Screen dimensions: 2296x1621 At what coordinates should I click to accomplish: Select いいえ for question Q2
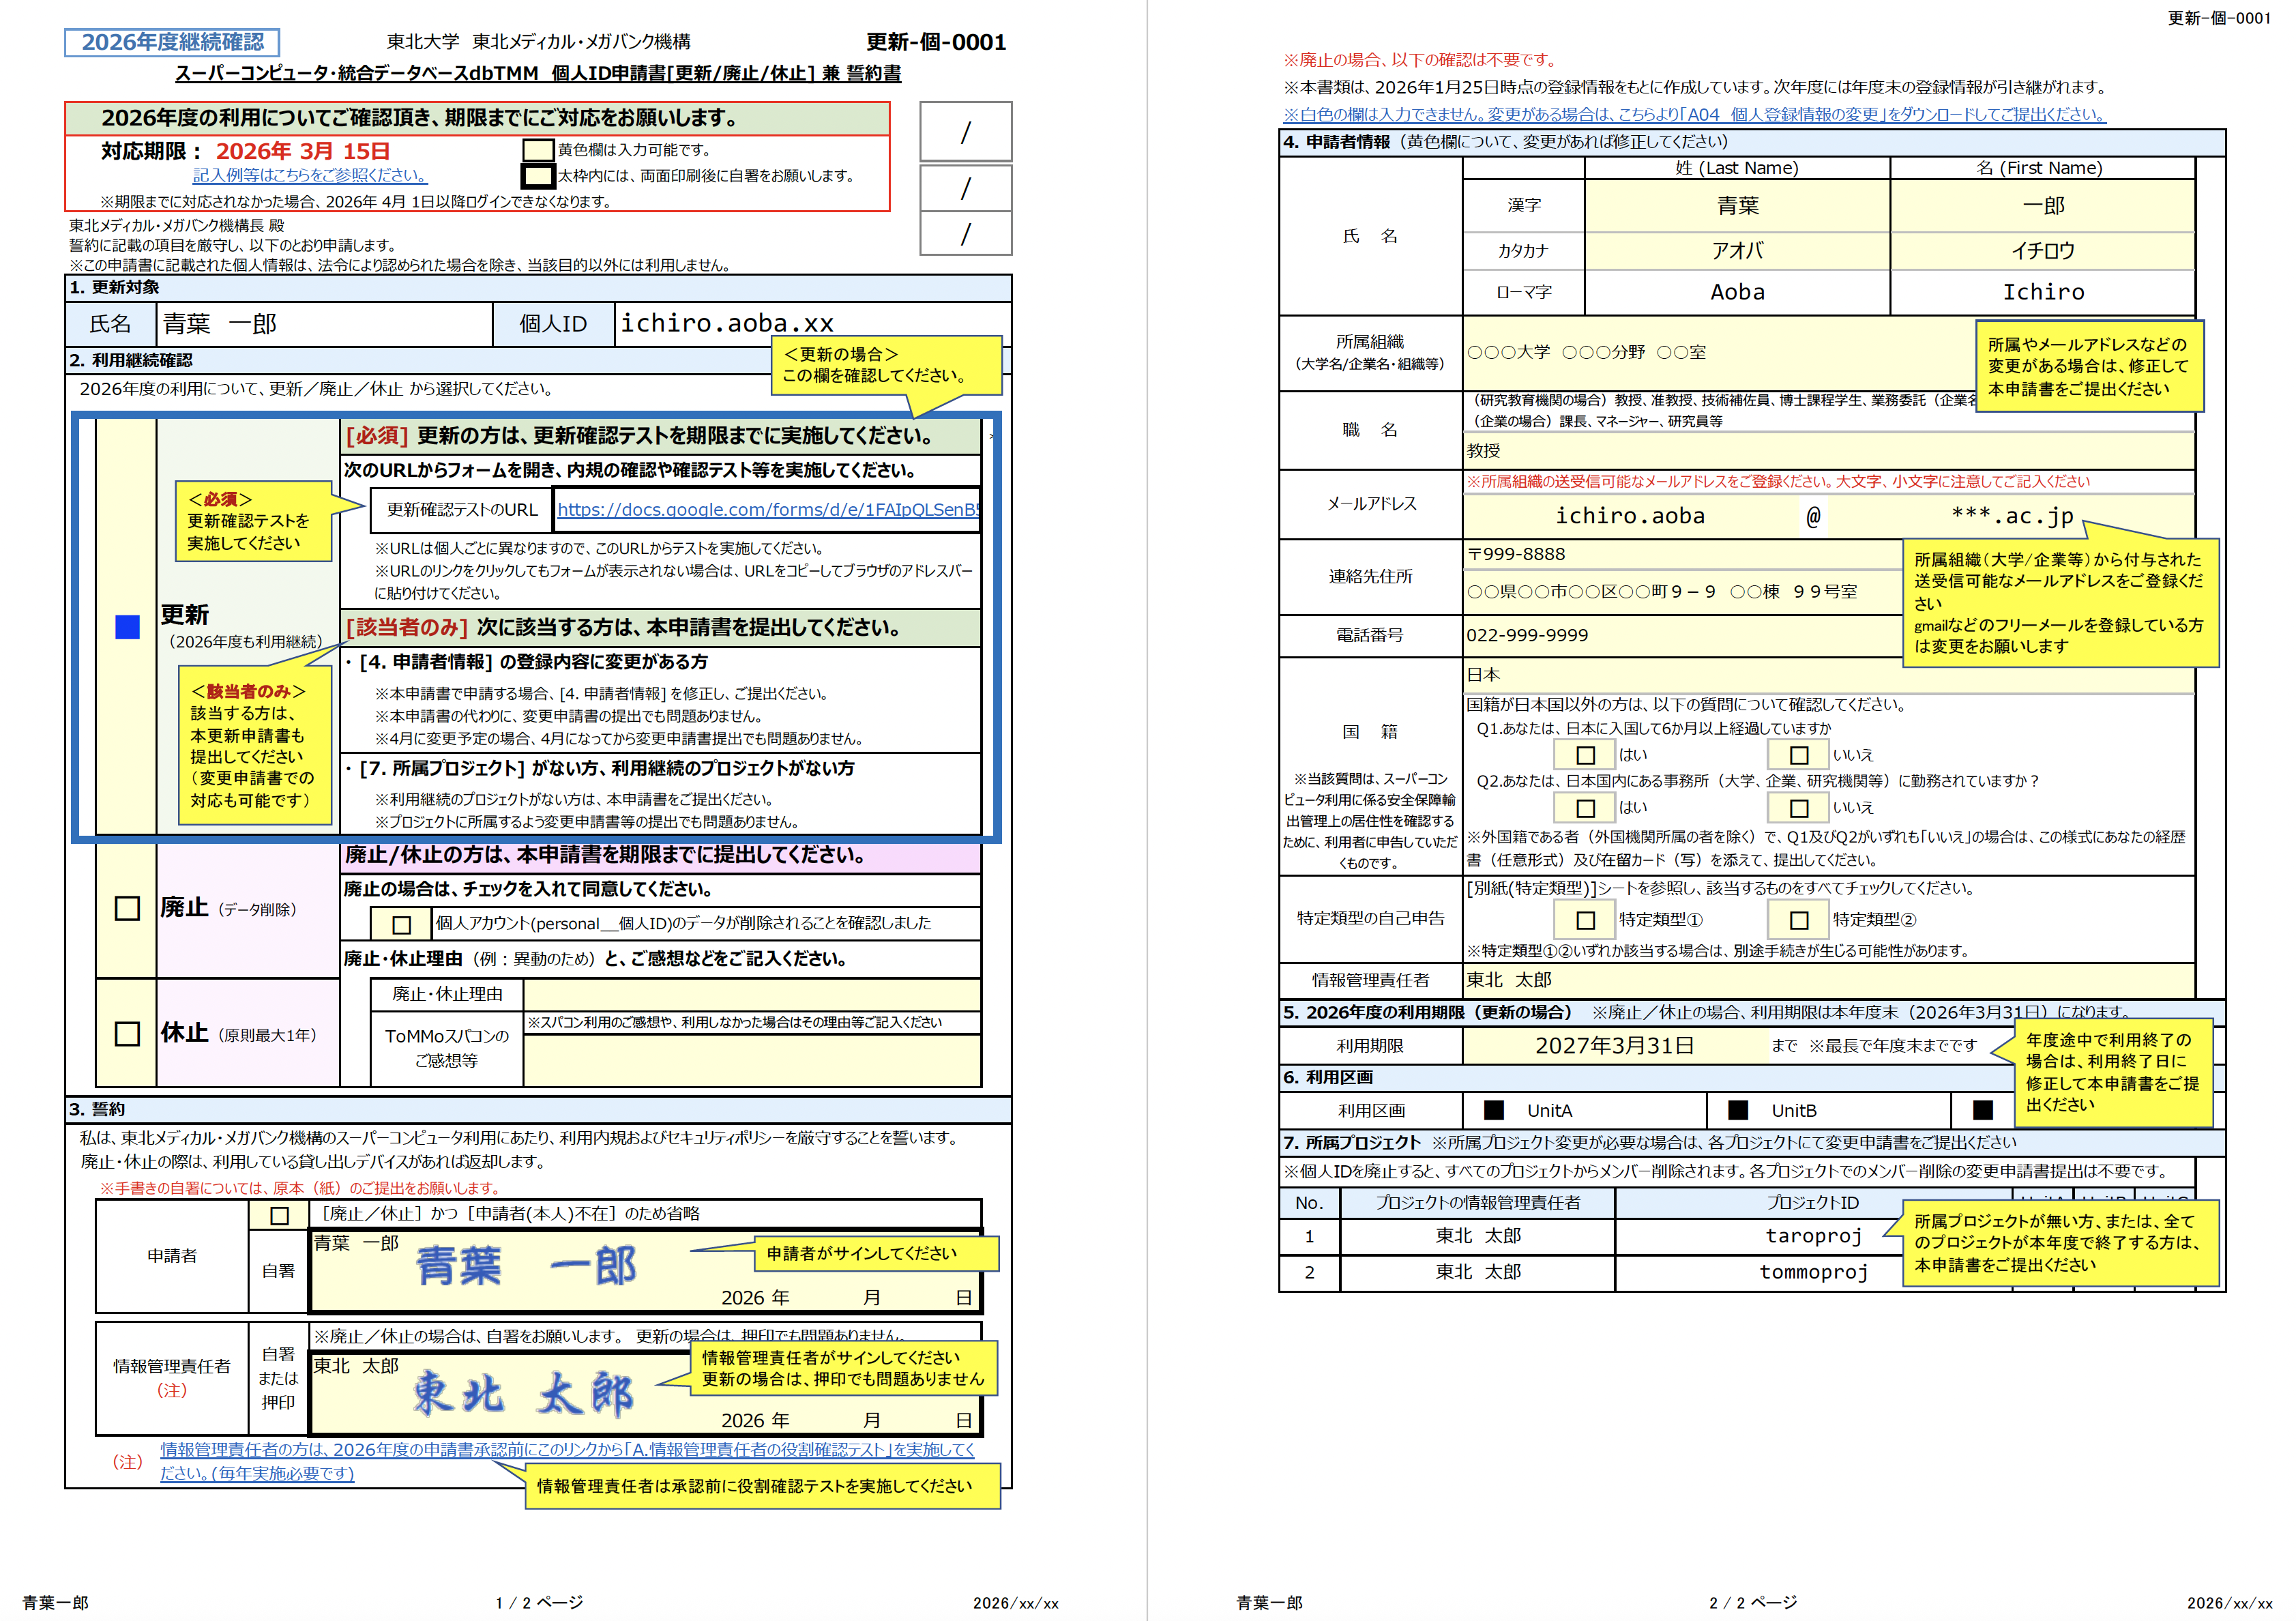tap(1798, 808)
